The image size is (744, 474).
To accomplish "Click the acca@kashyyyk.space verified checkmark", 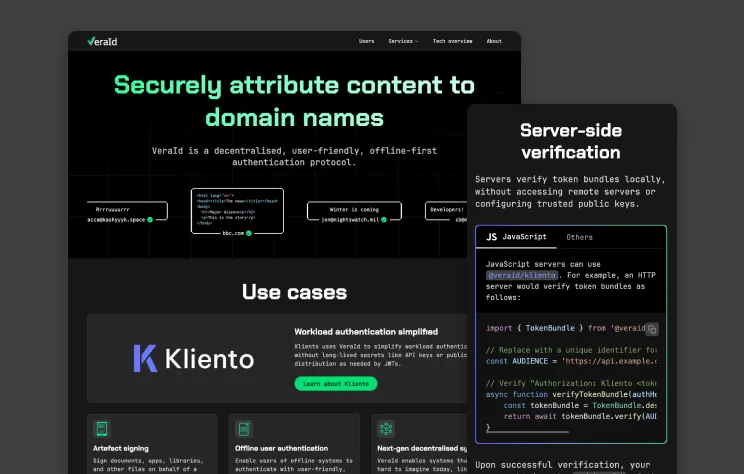I will [150, 220].
